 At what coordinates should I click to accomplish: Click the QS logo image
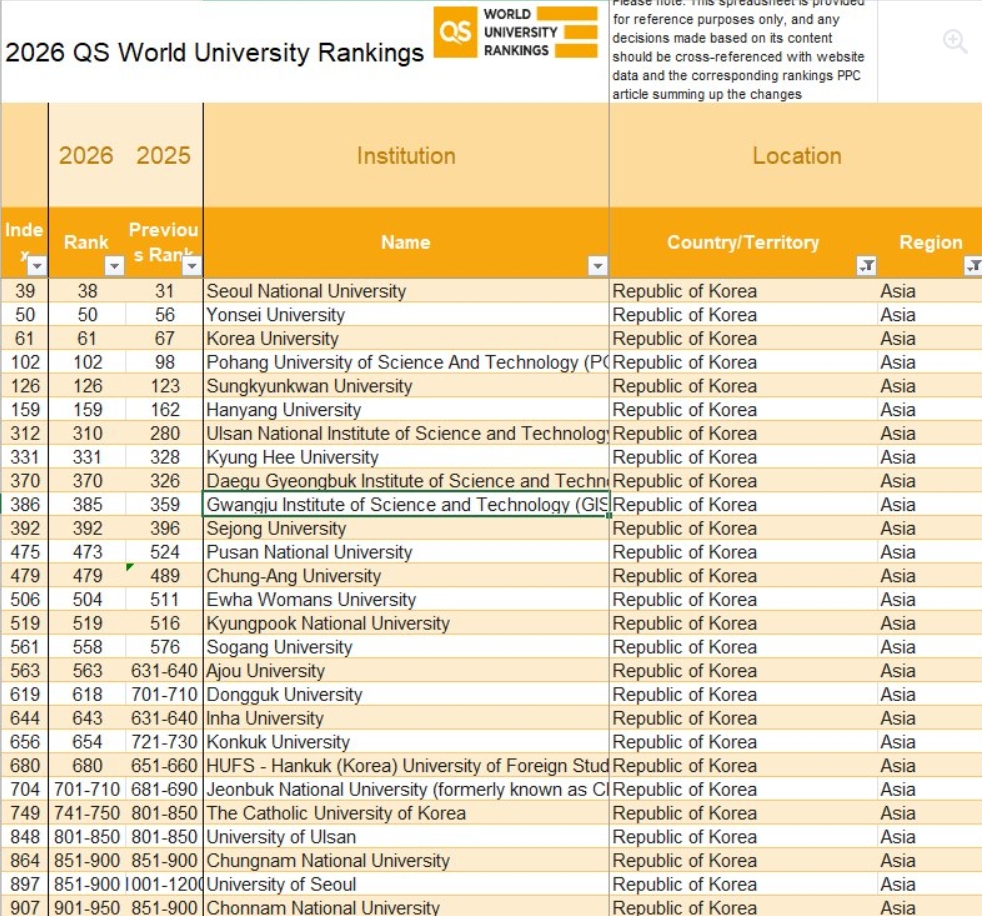(515, 32)
